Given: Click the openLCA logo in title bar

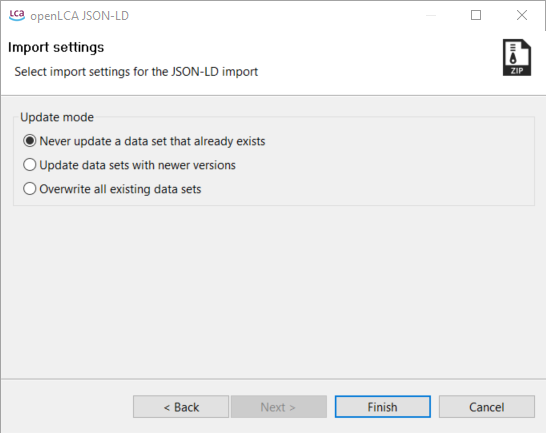Looking at the screenshot, I should tap(17, 15).
